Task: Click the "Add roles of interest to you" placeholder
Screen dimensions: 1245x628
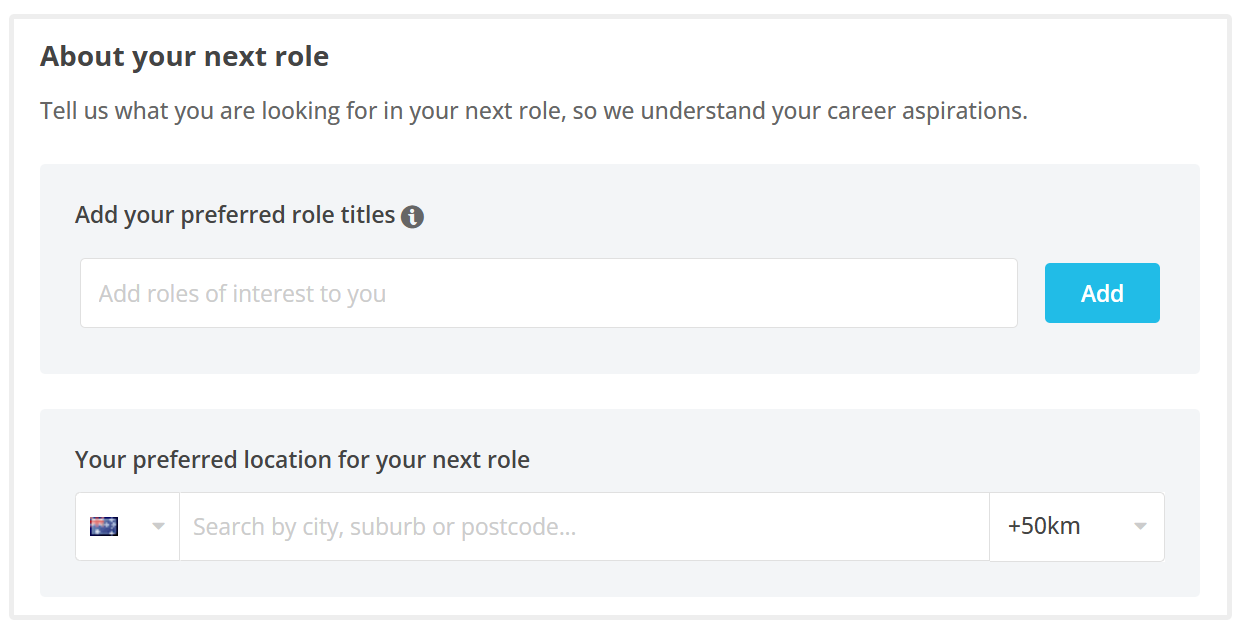Action: pyautogui.click(x=242, y=294)
